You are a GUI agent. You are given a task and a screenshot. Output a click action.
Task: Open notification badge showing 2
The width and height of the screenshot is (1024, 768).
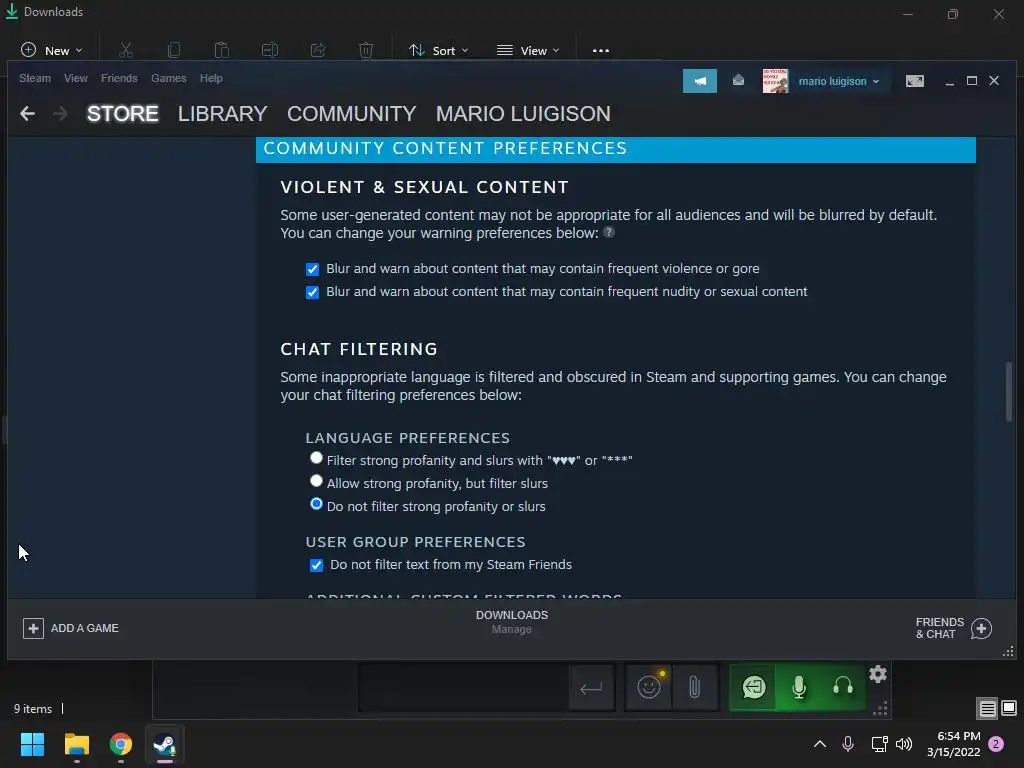[x=996, y=744]
